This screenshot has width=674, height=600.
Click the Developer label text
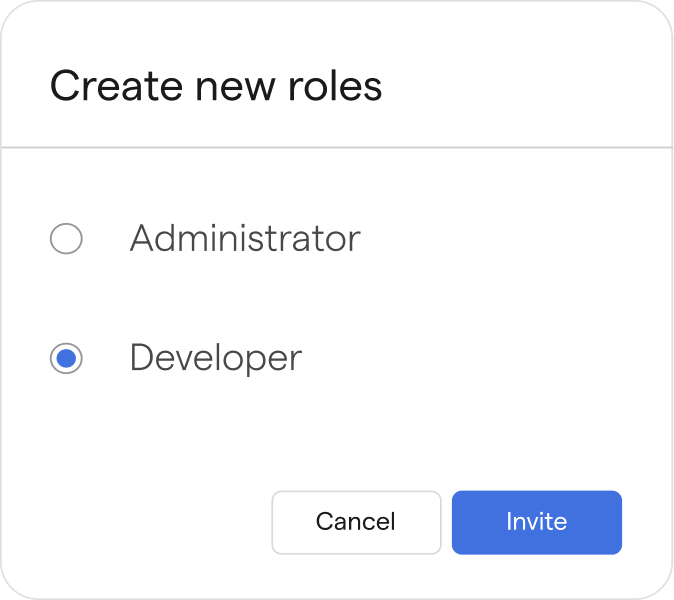[x=215, y=359]
